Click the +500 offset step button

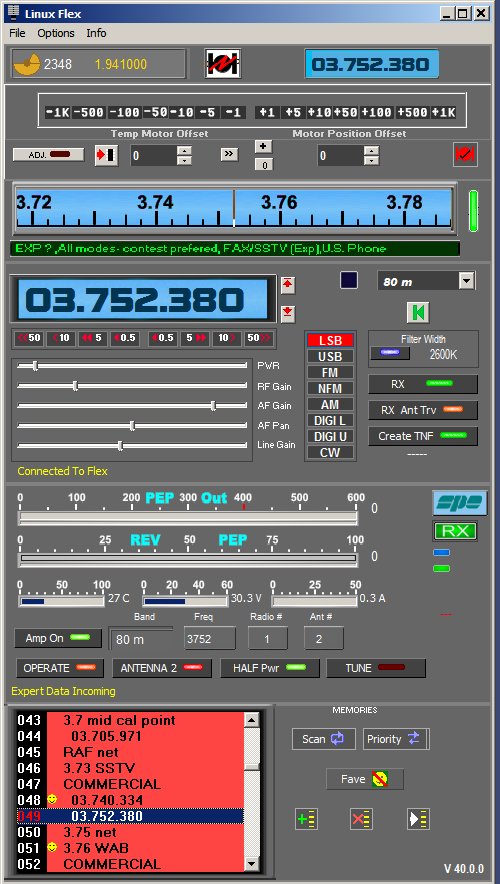tap(412, 112)
